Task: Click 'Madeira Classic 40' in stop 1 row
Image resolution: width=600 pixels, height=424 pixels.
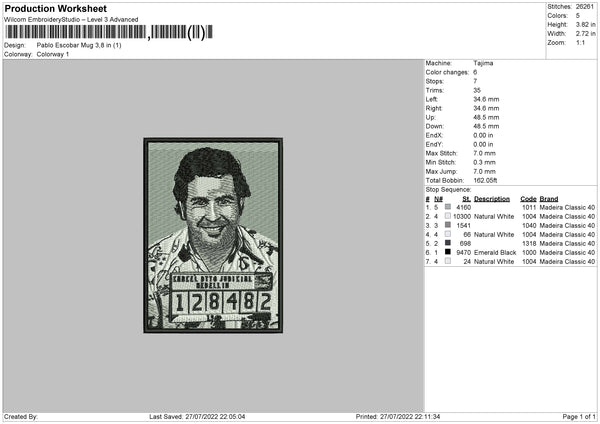Action: [x=567, y=207]
